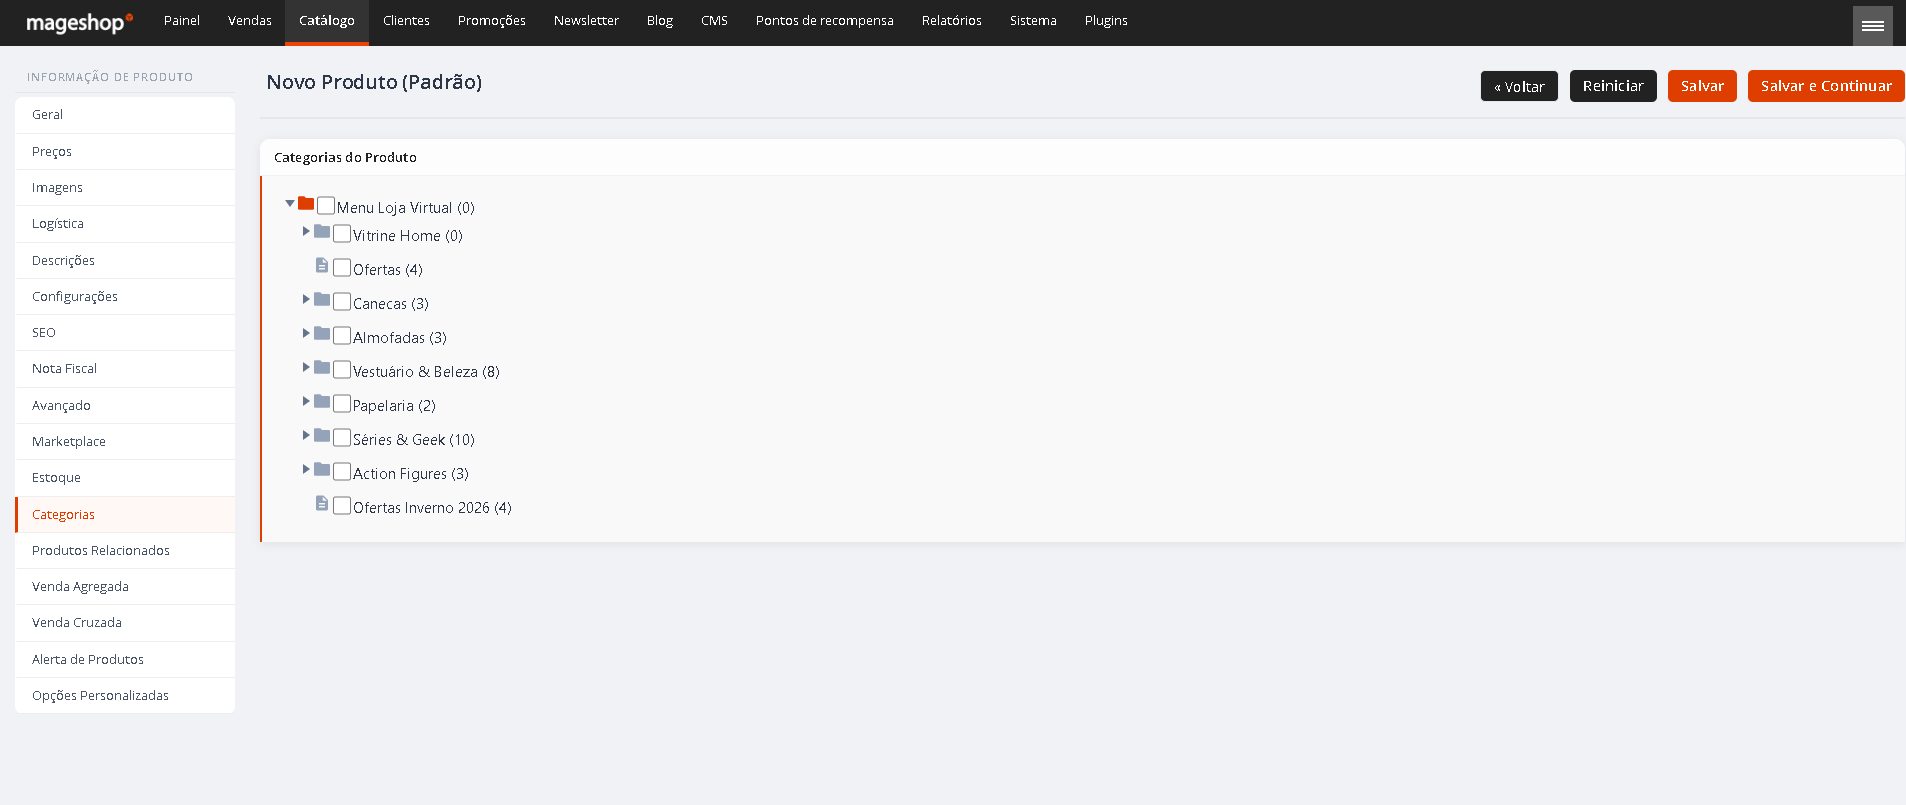Click the document icon beside Ofertas Inverno 2026

tap(322, 503)
